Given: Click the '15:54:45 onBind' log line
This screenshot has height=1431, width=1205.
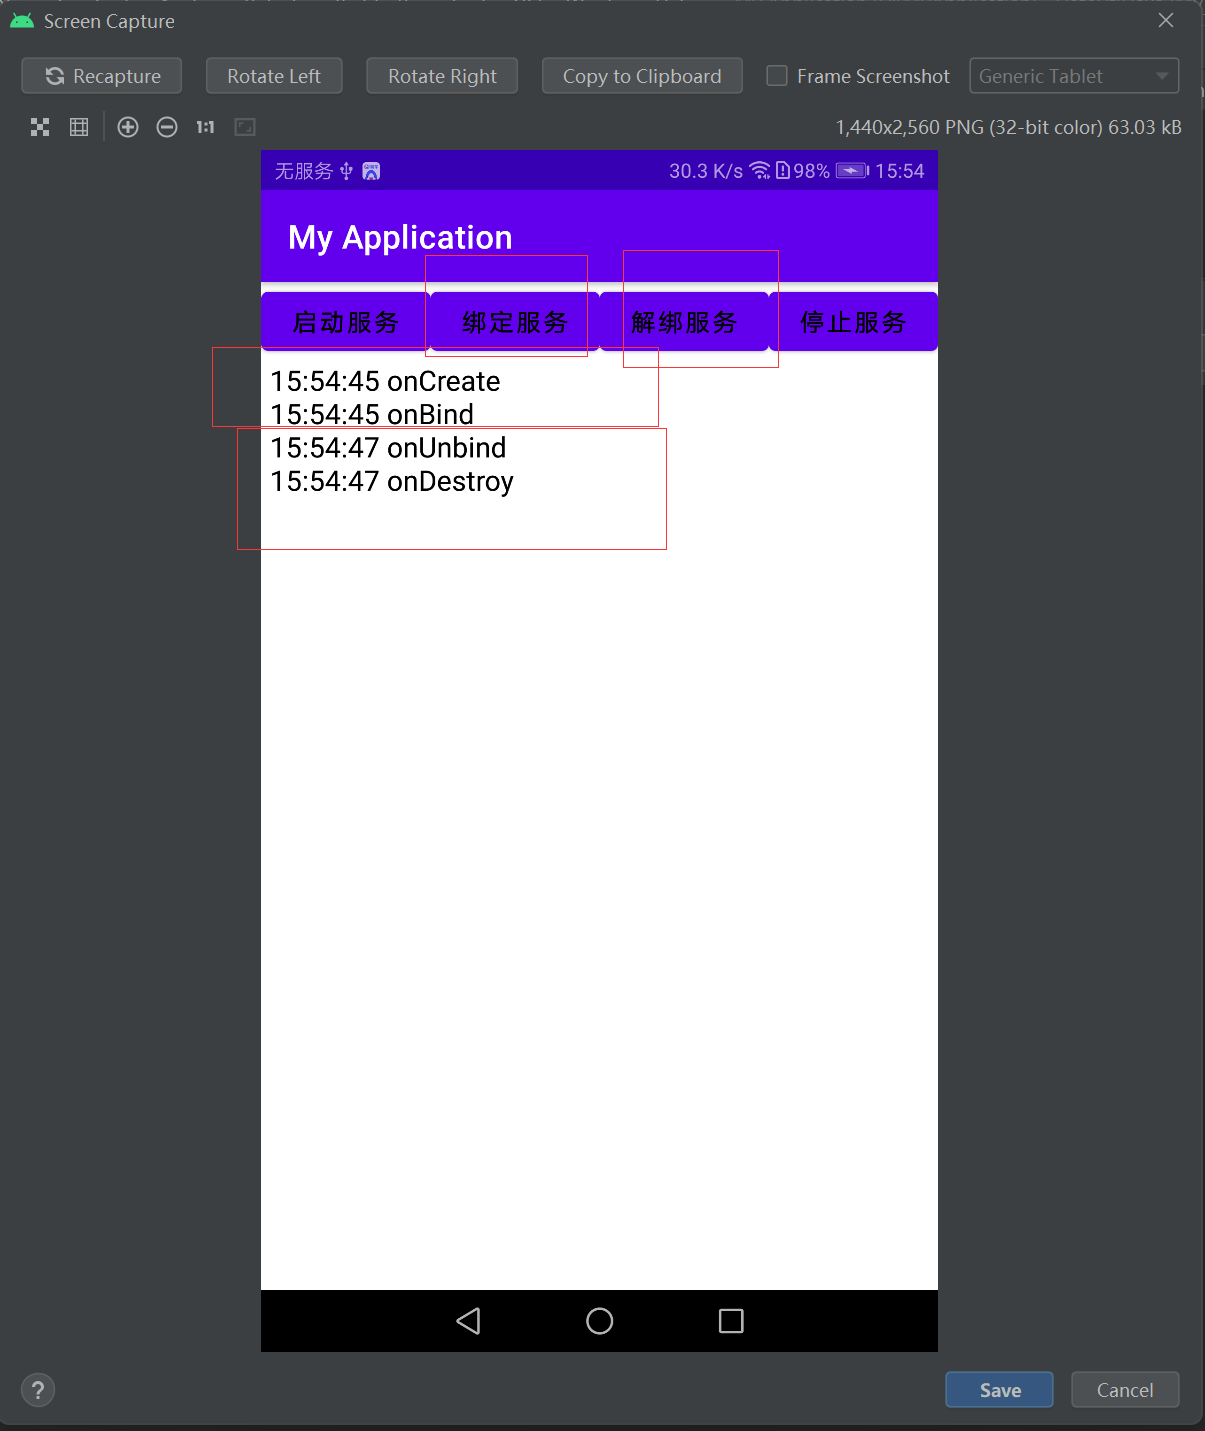Looking at the screenshot, I should (372, 414).
